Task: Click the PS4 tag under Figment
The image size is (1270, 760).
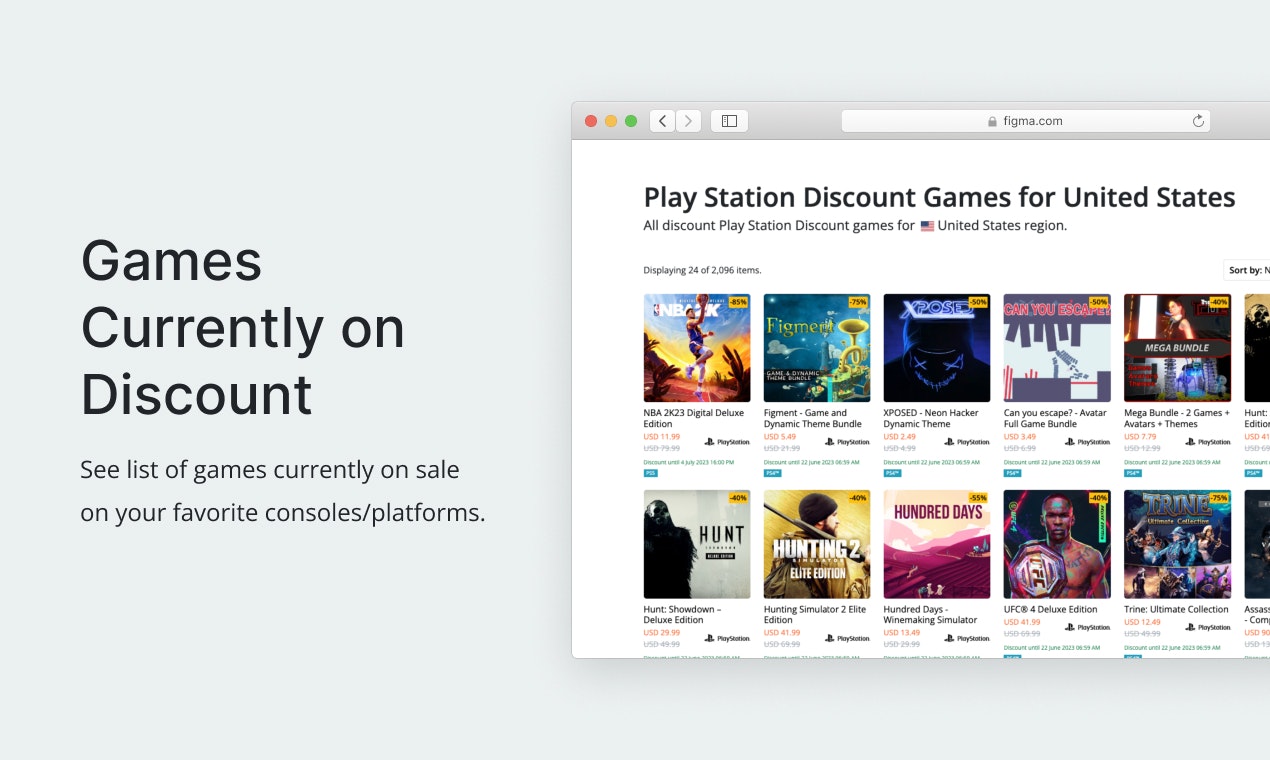Action: tap(772, 473)
